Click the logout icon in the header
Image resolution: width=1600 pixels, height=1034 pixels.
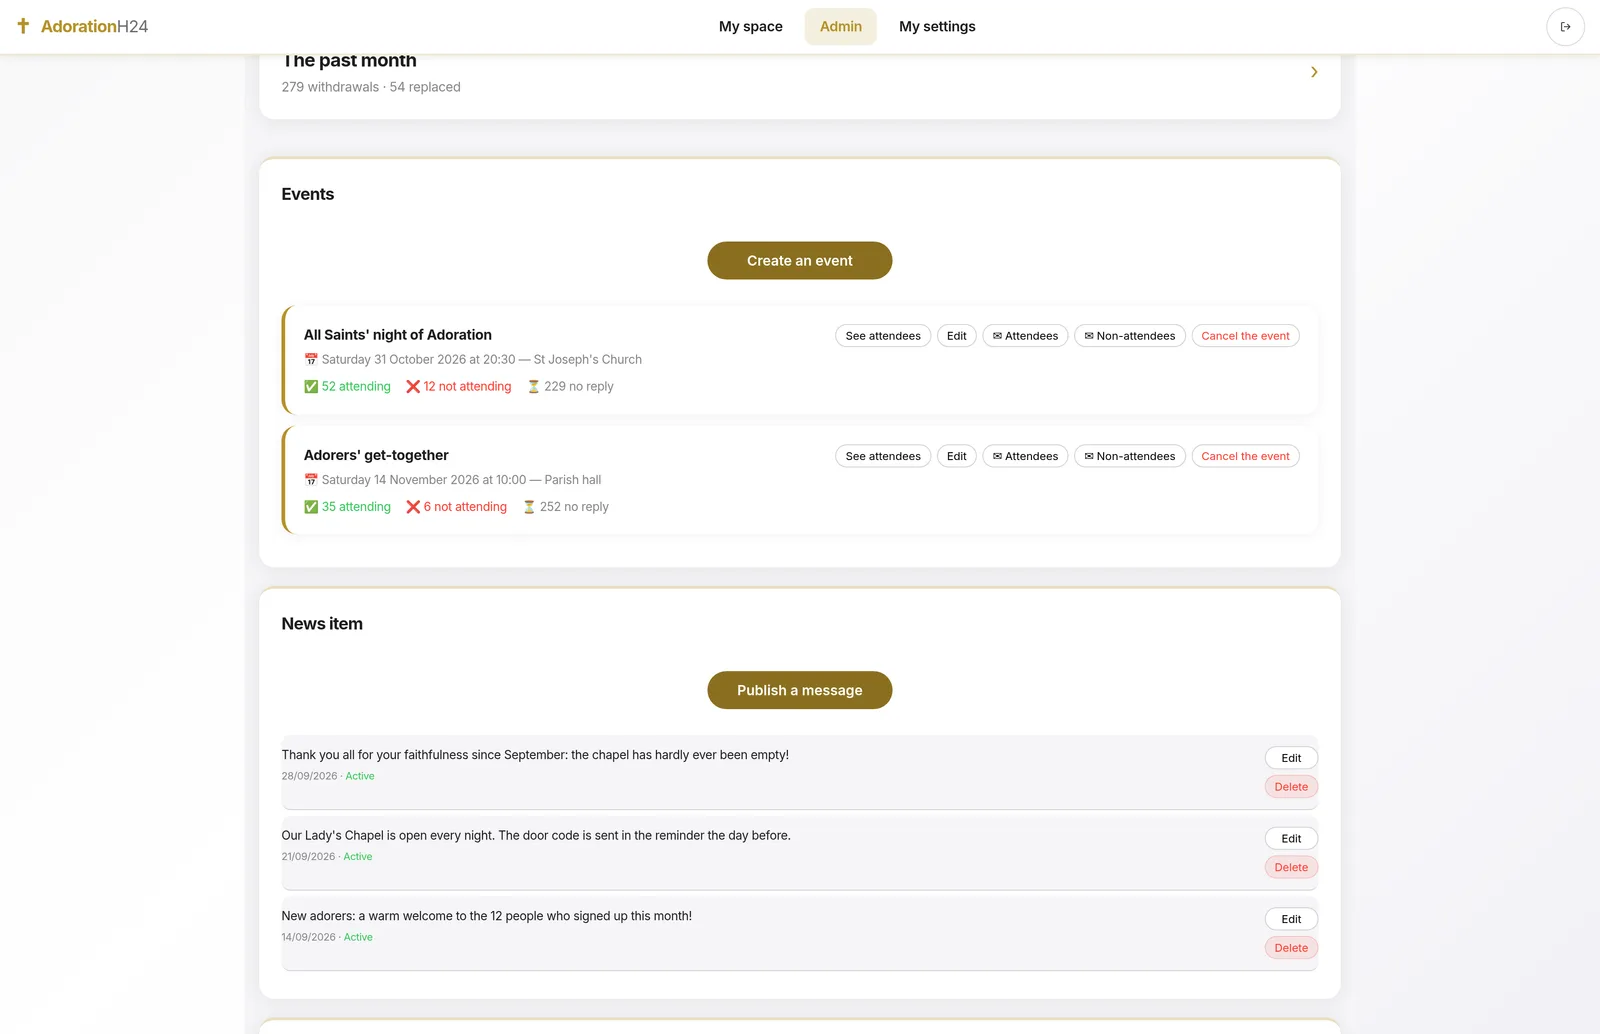(1565, 27)
